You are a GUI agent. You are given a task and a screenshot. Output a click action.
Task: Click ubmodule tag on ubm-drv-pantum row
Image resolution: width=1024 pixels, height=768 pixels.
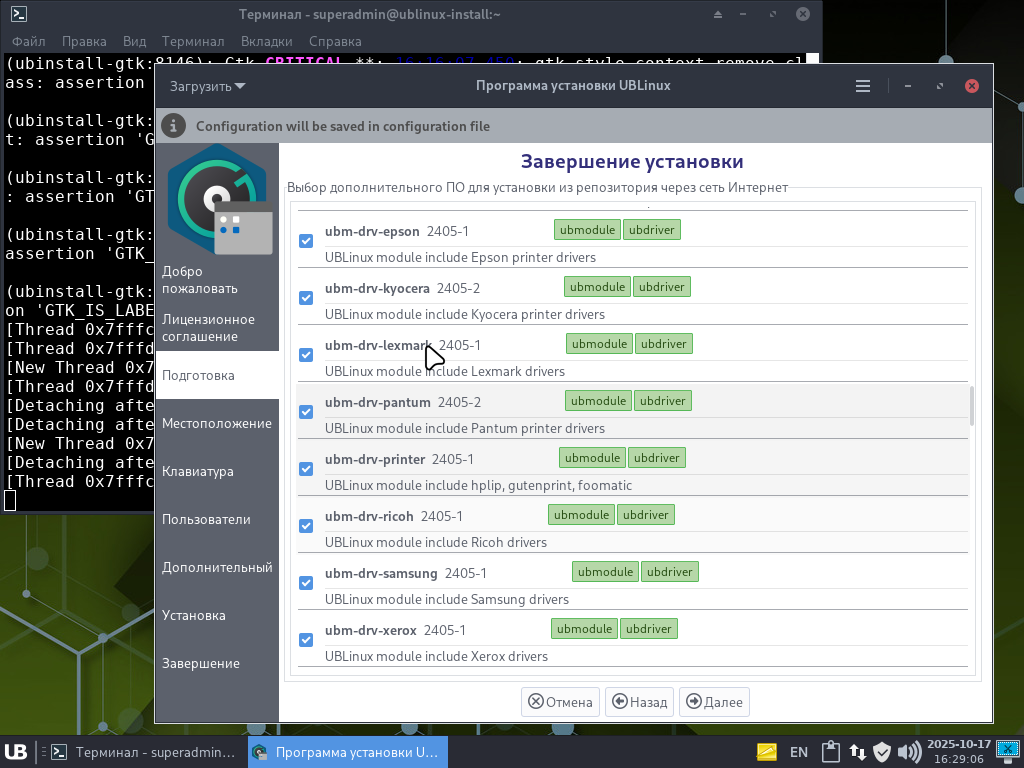coord(598,401)
